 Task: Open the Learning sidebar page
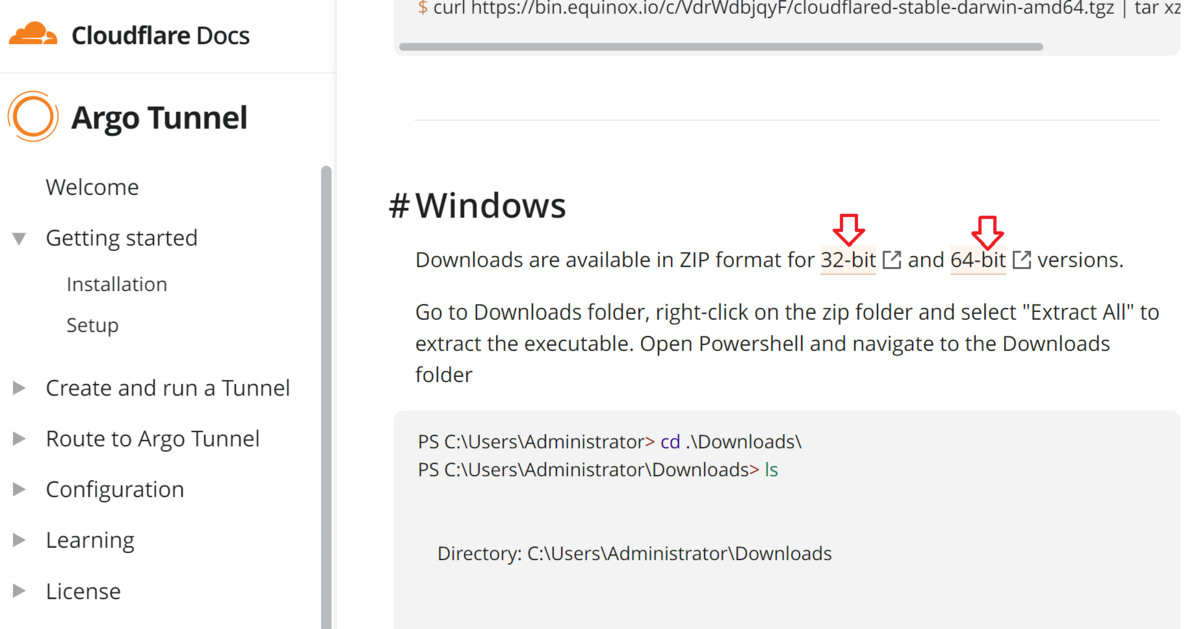pos(90,540)
